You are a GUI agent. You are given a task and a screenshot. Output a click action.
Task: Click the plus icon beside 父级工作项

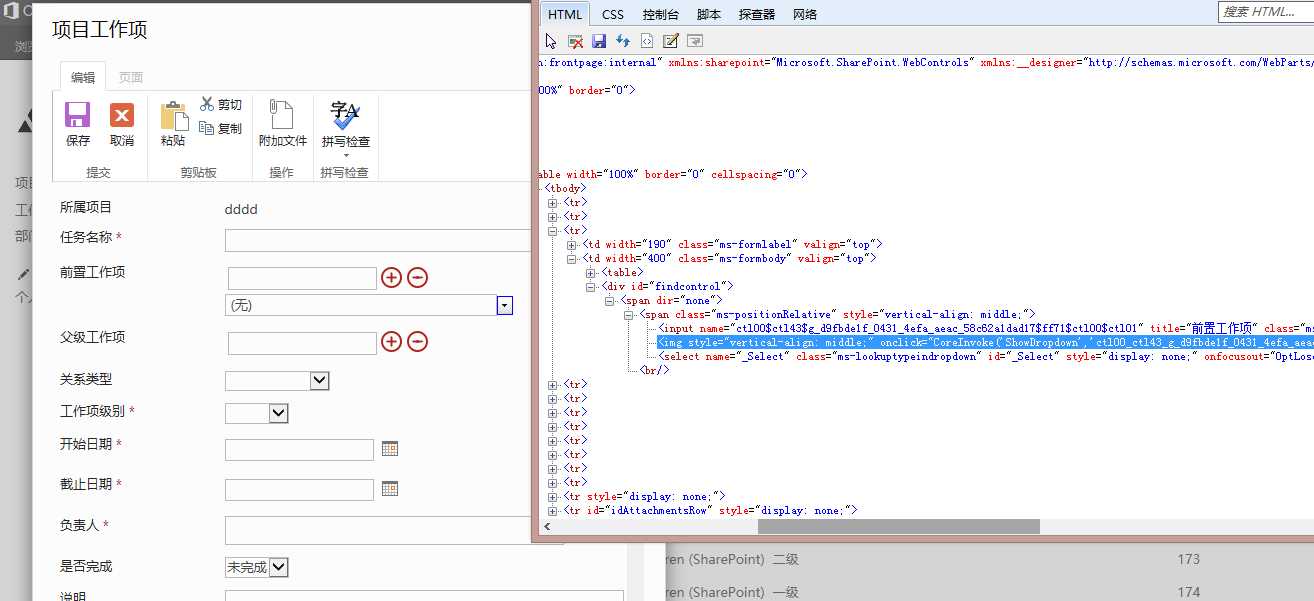[391, 342]
